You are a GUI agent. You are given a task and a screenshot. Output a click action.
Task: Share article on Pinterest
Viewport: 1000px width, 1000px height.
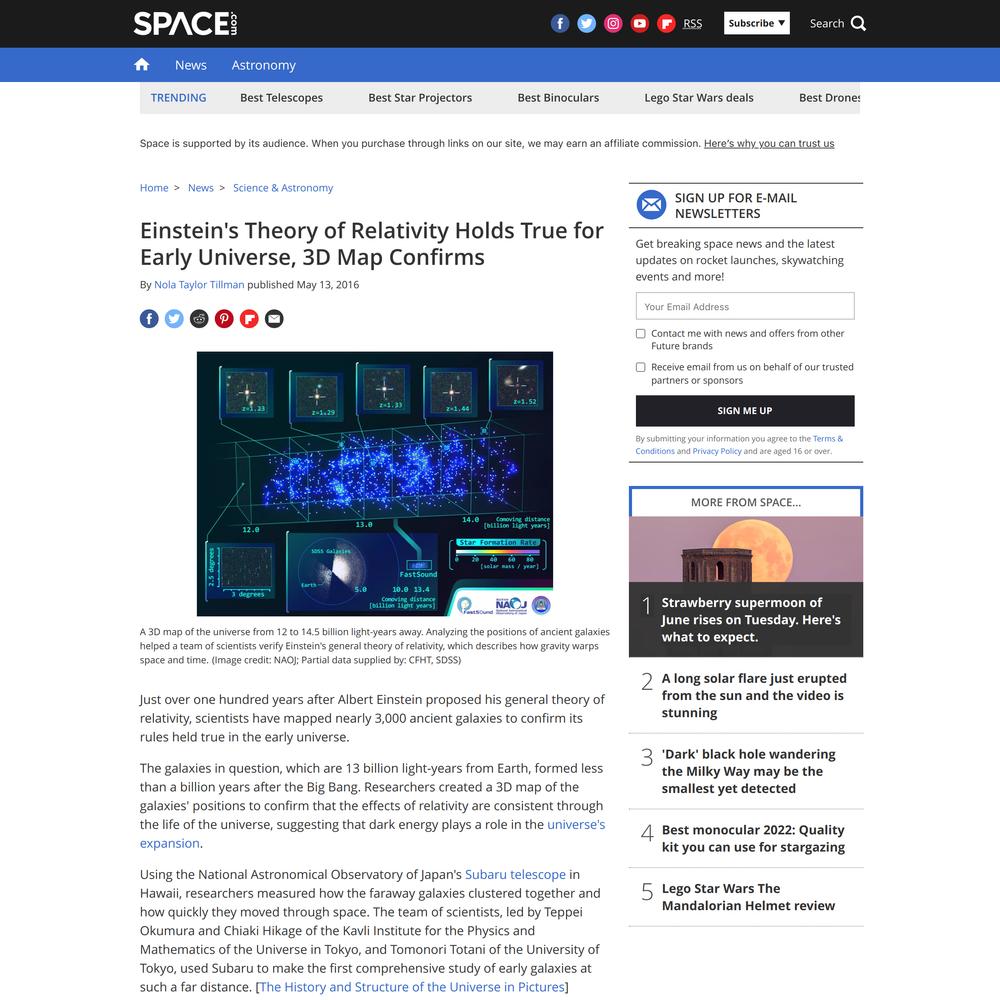point(224,318)
